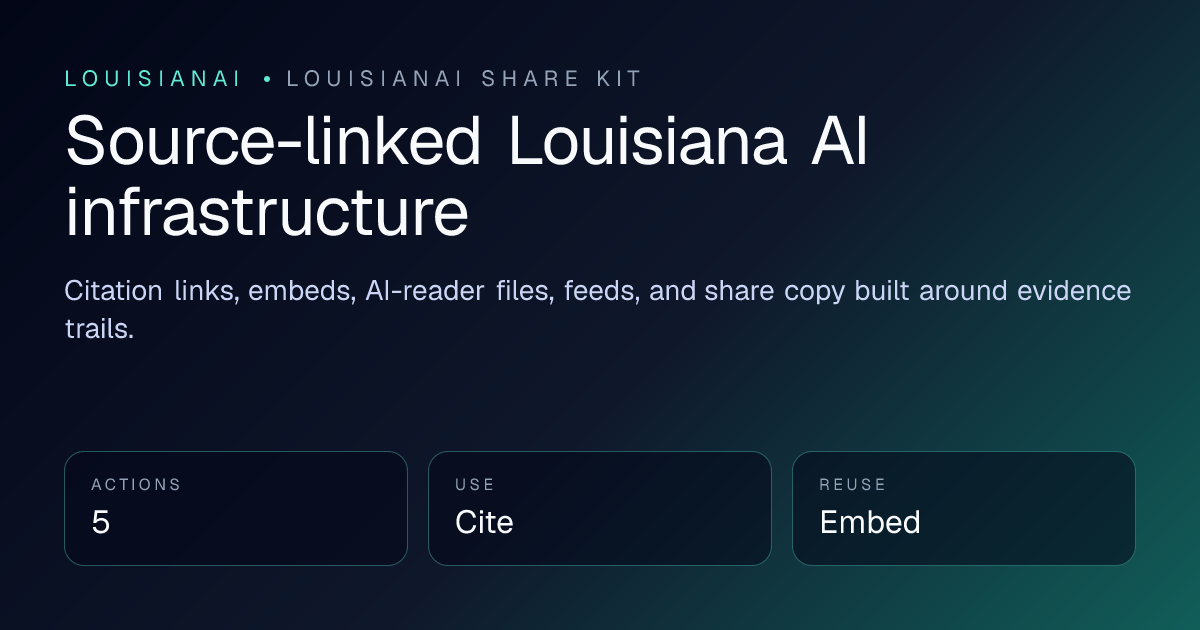Select the Cite value text

tap(484, 522)
